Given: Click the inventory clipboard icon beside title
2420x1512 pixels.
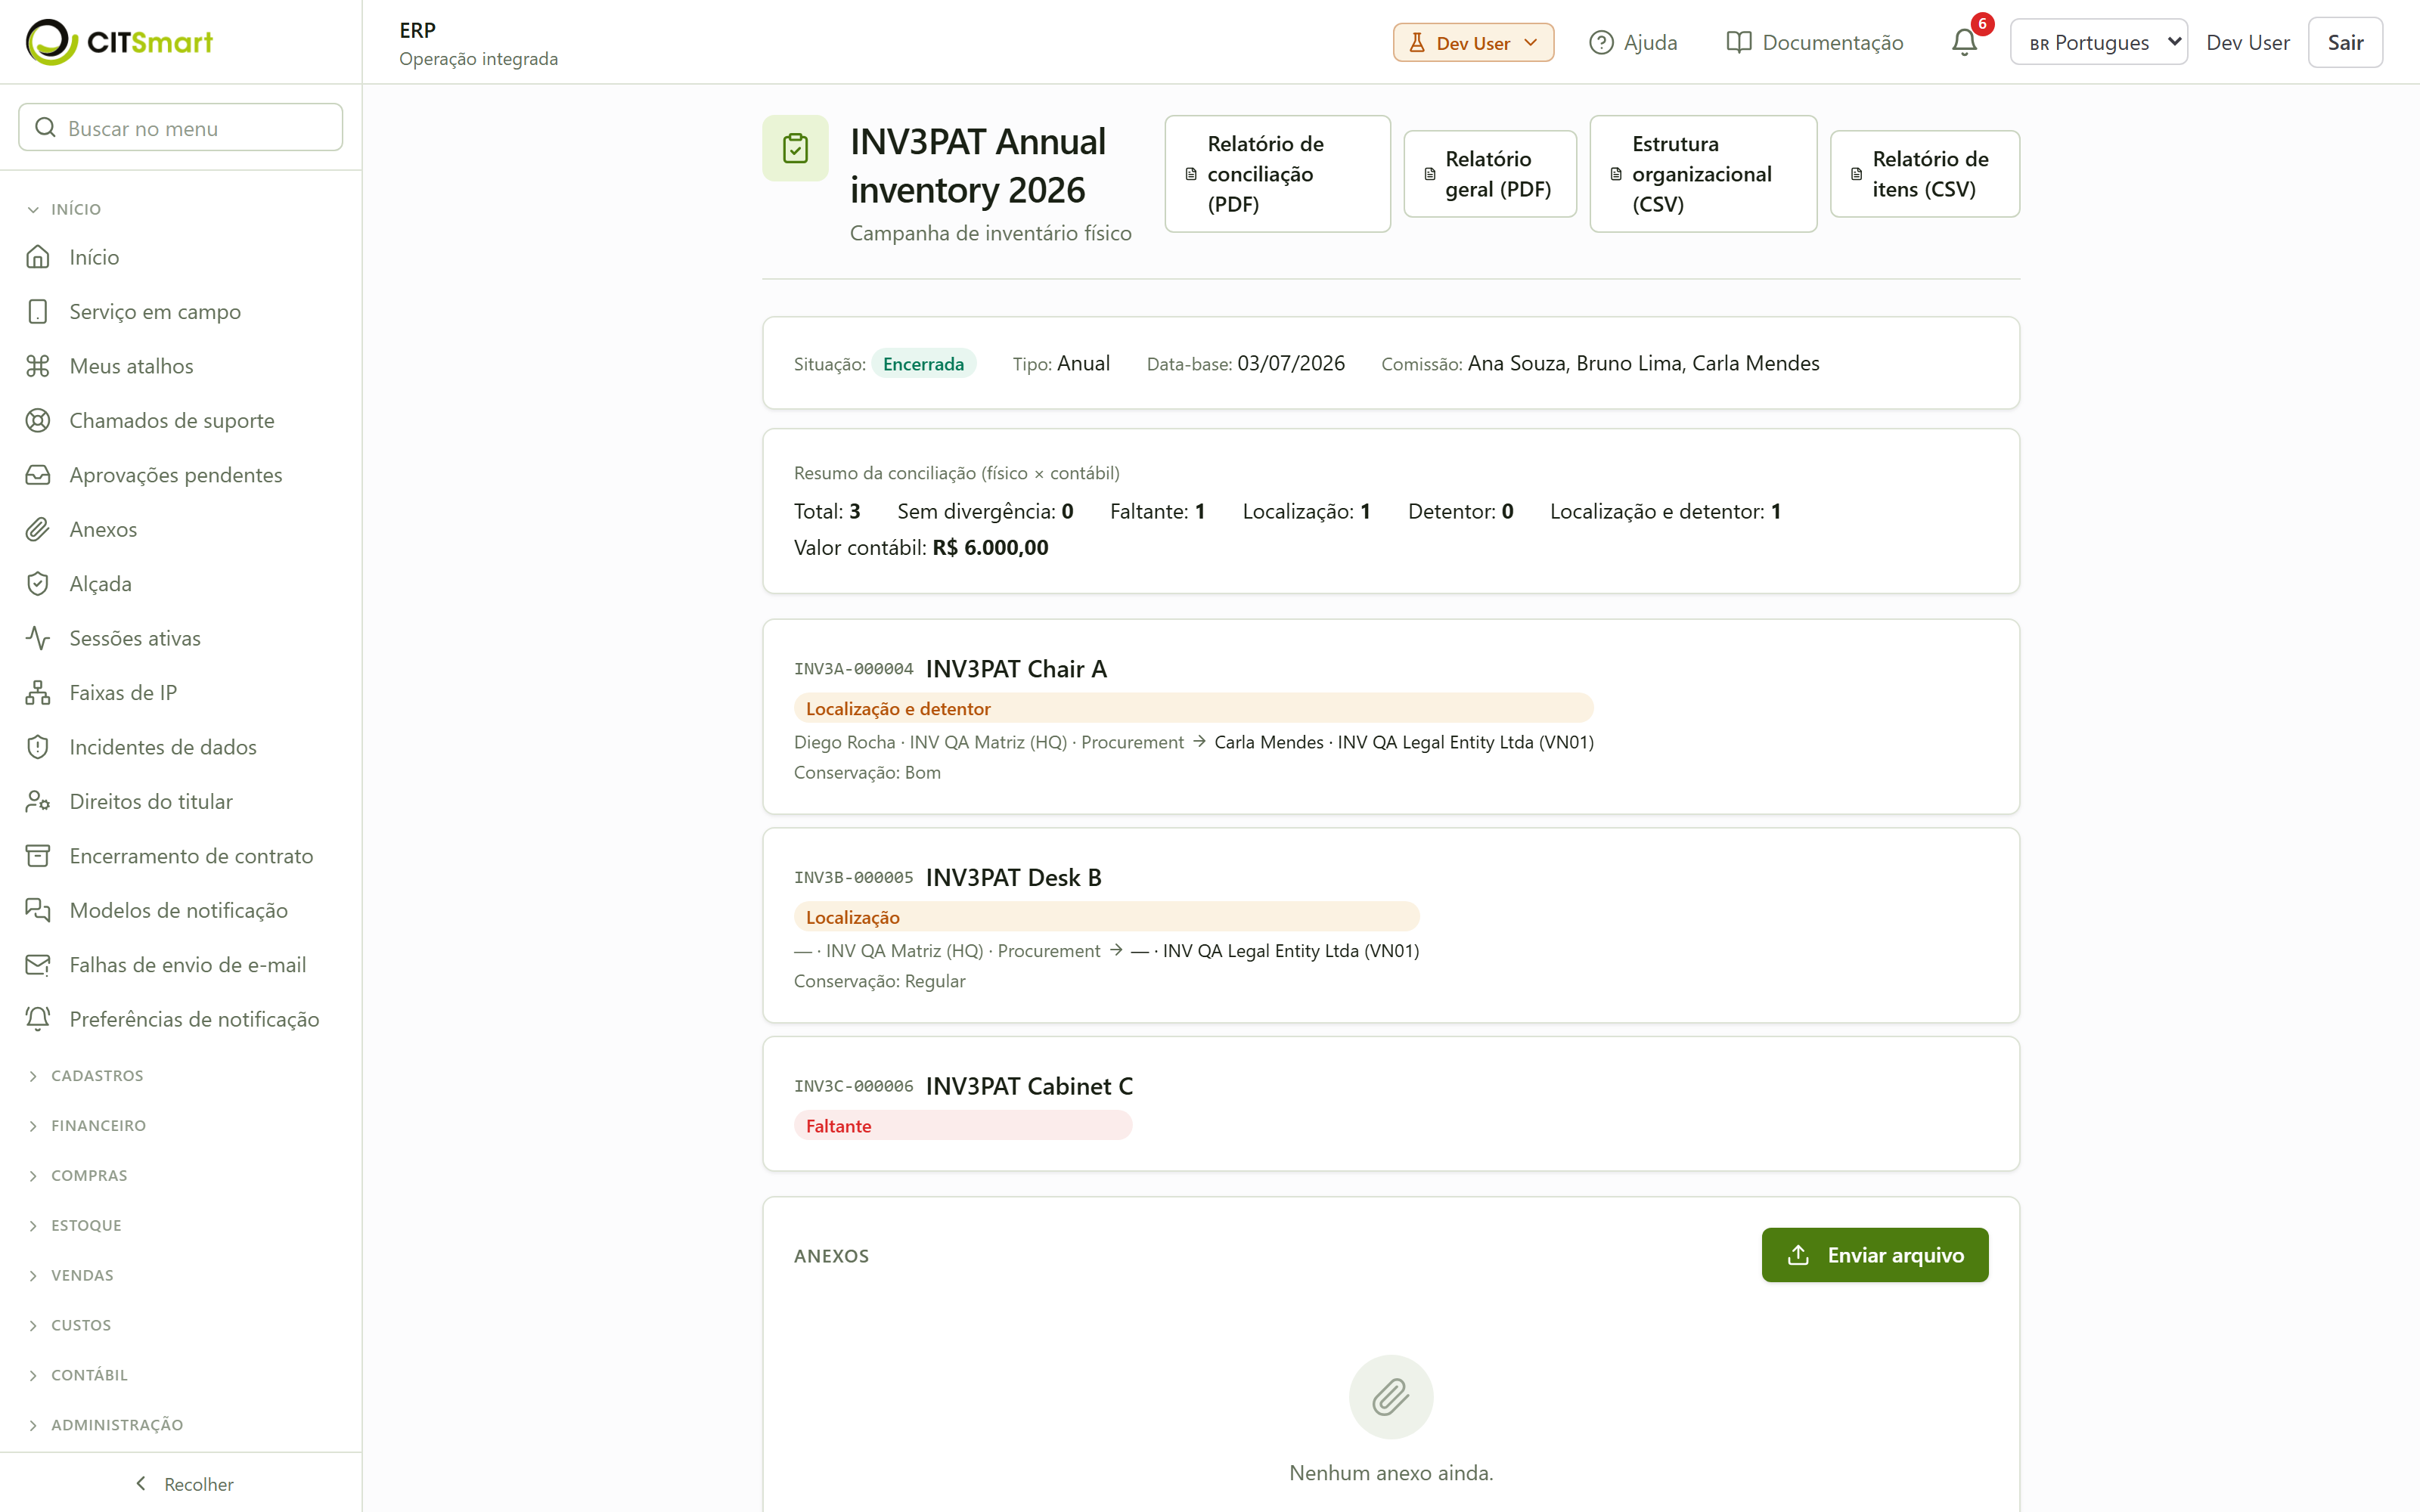Looking at the screenshot, I should coord(795,149).
